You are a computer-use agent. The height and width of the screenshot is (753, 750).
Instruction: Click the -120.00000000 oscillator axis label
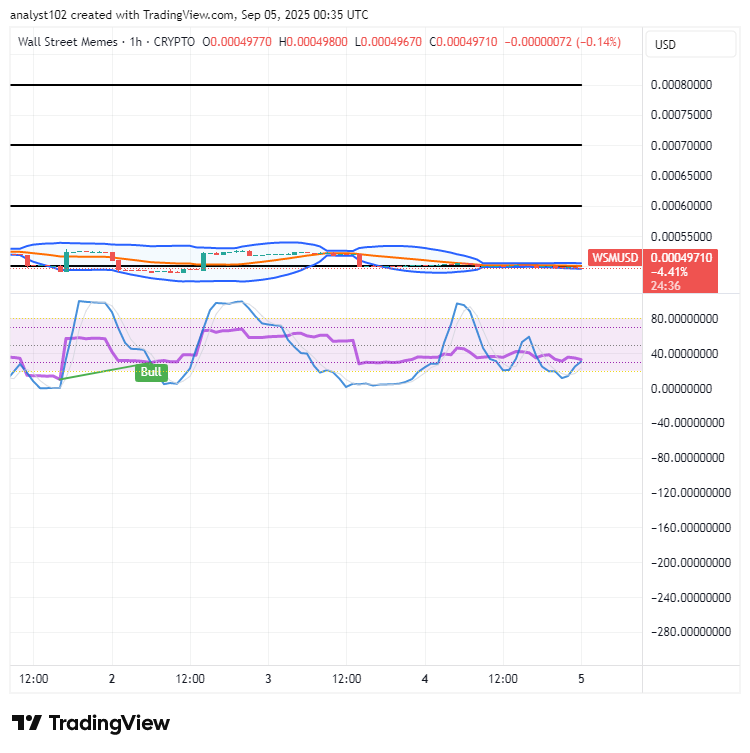(x=690, y=493)
